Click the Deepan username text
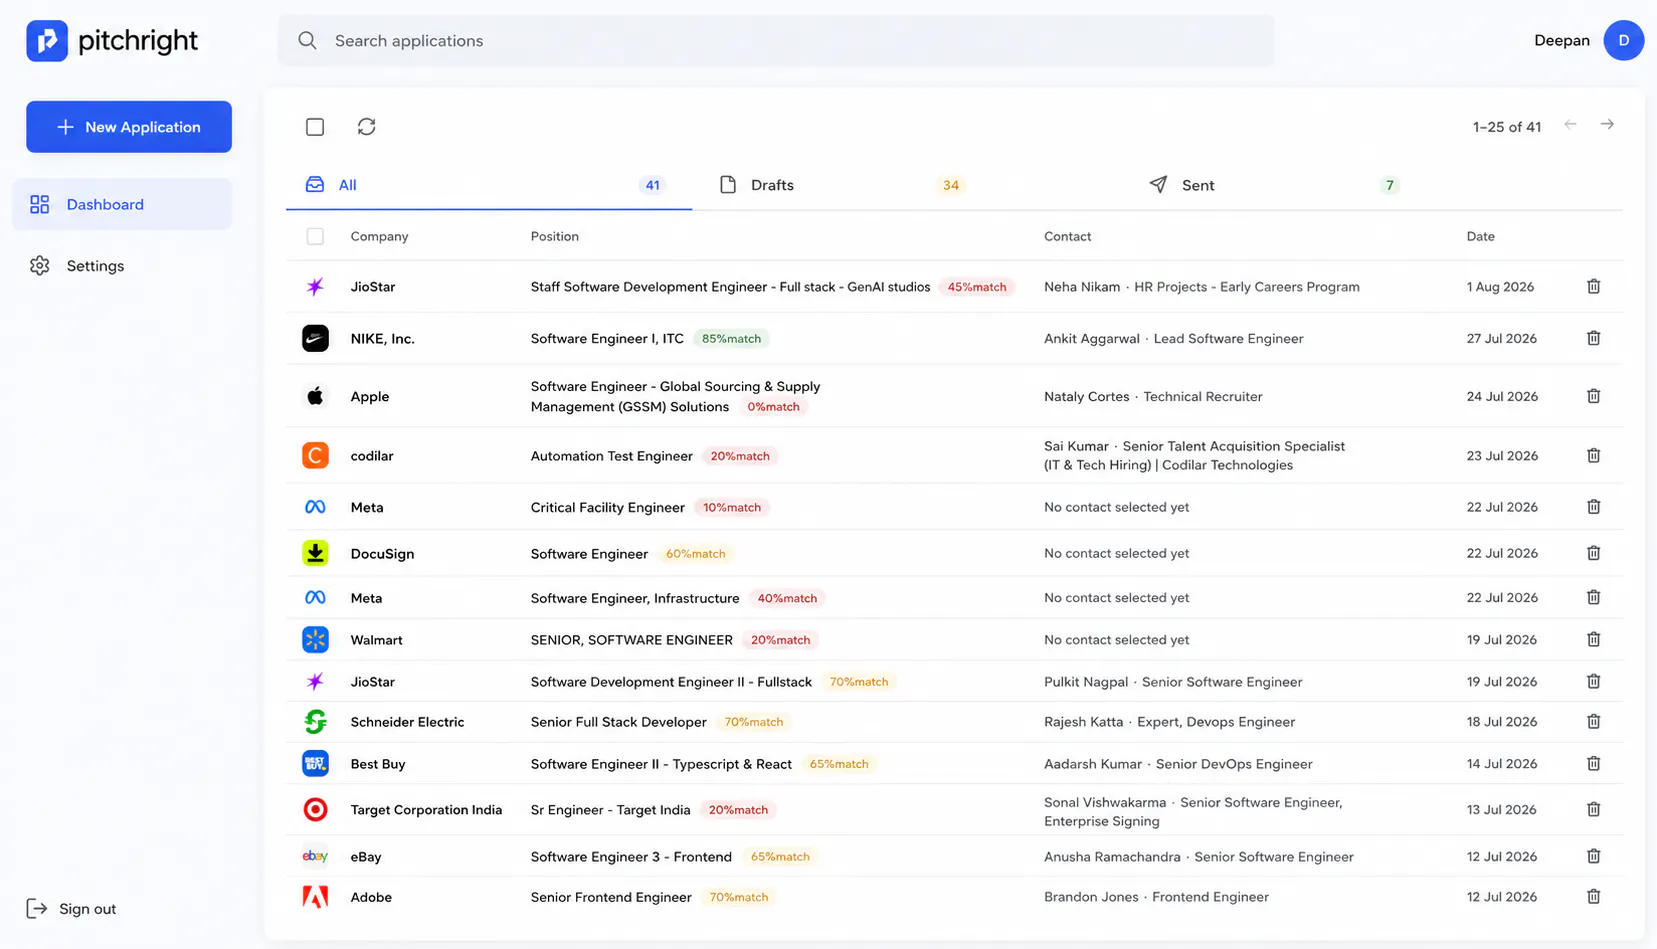 point(1562,41)
